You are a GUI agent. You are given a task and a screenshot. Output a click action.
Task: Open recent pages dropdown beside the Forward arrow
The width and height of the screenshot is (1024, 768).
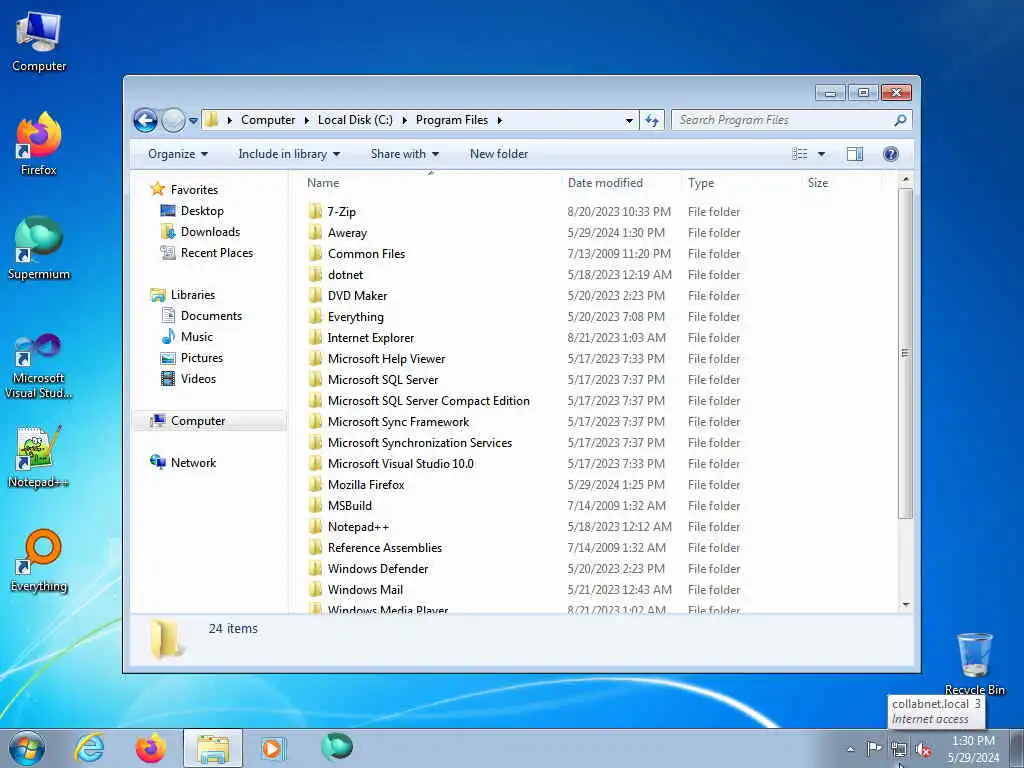coord(193,120)
